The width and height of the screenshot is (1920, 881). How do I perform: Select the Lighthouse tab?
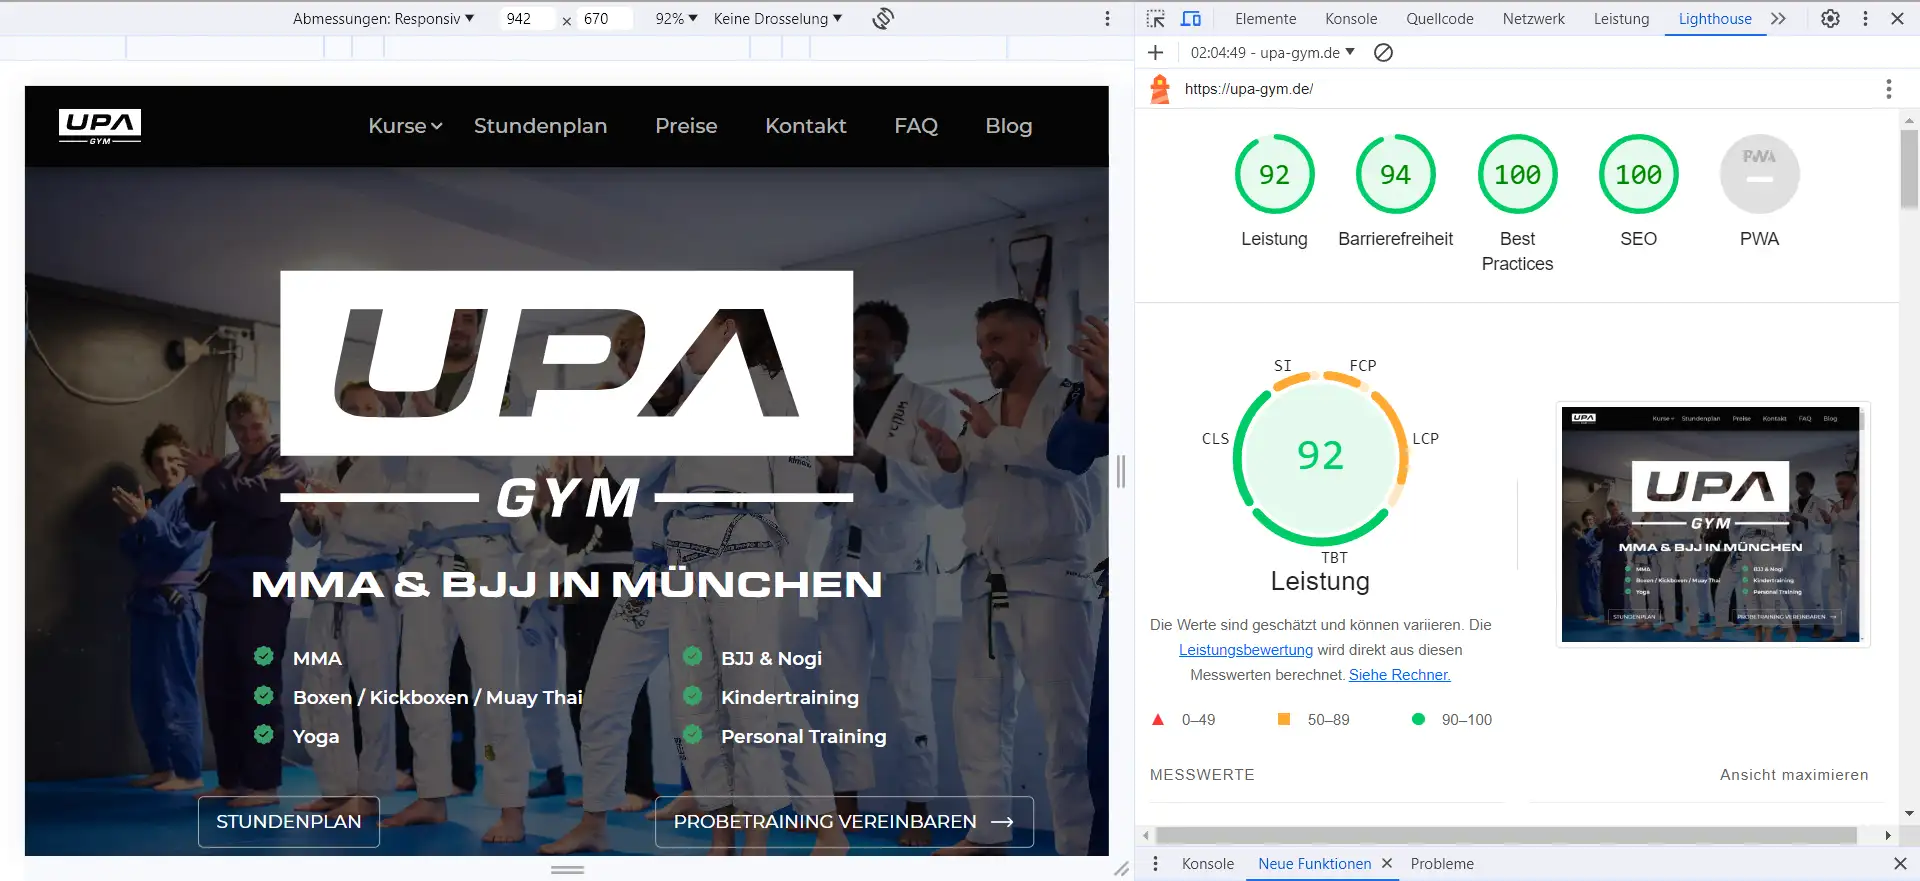[x=1715, y=19]
